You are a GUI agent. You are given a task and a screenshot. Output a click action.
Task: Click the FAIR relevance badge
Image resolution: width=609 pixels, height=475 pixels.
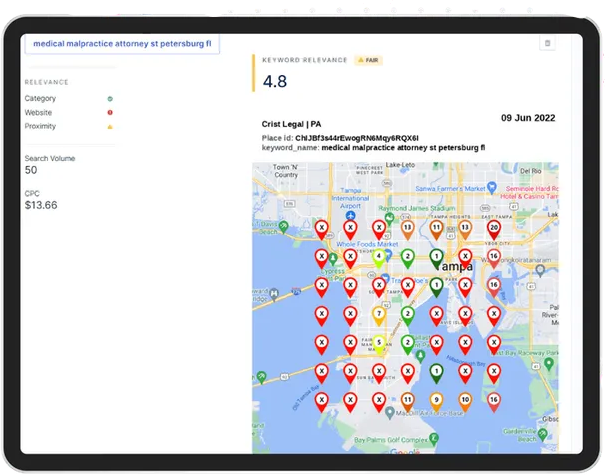coord(368,60)
